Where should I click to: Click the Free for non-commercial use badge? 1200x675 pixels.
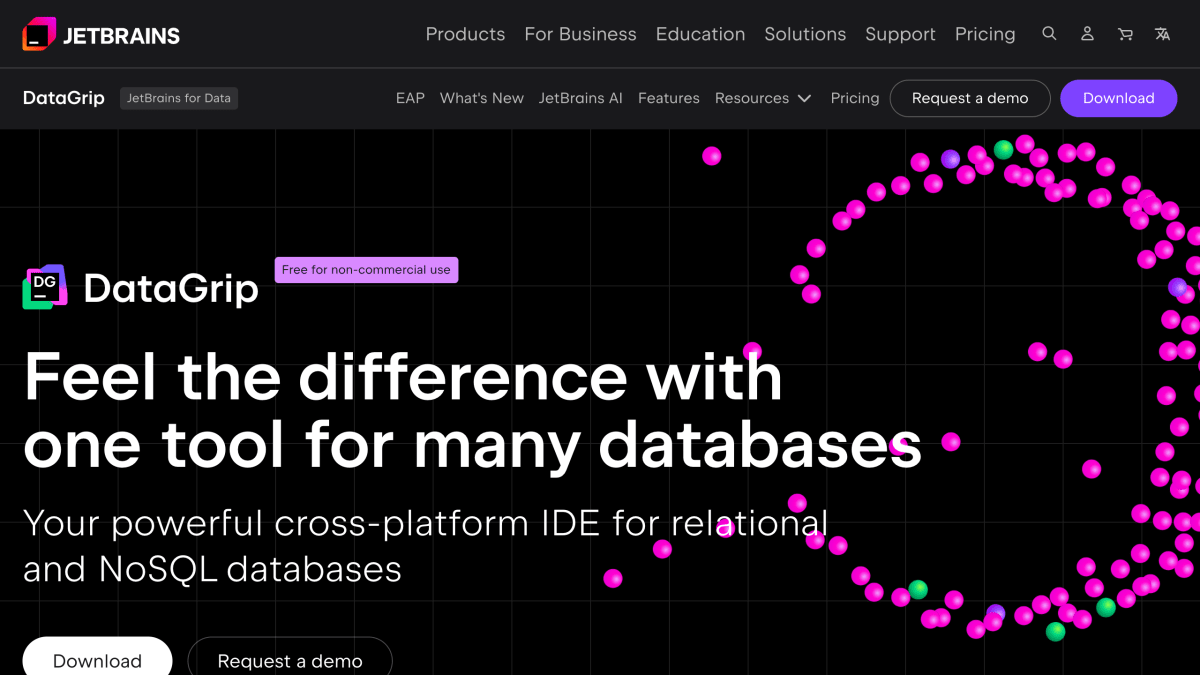point(366,270)
